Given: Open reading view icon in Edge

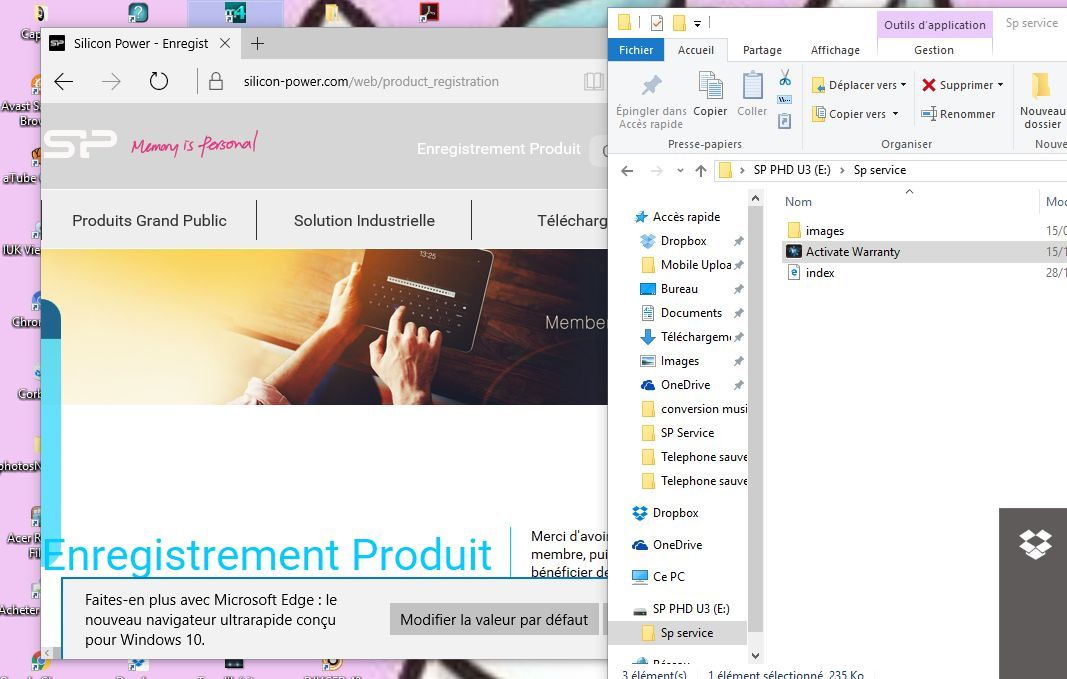Looking at the screenshot, I should point(593,82).
